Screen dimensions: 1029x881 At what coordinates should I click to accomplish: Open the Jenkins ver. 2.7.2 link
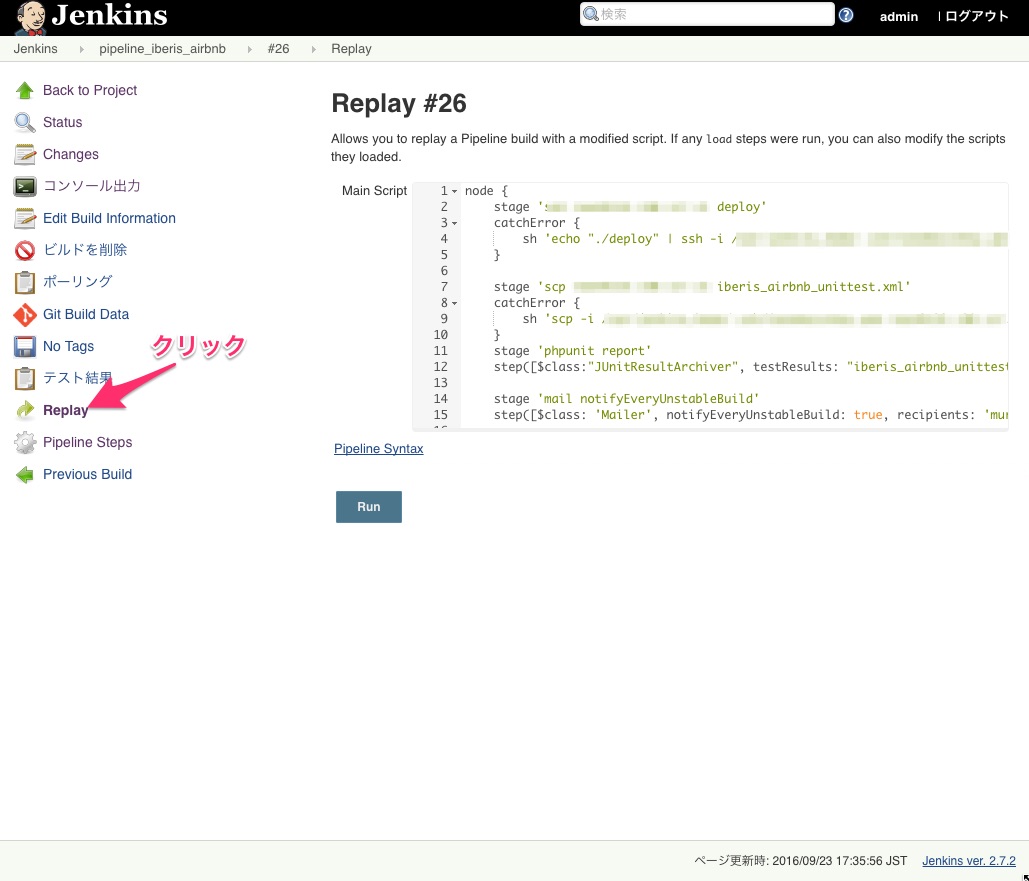coord(969,861)
